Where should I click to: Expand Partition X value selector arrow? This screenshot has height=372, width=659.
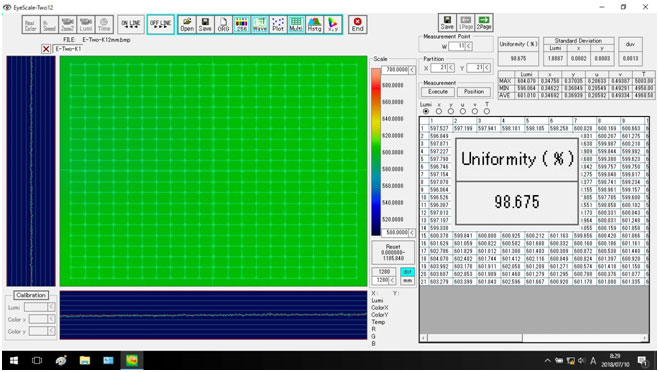click(x=451, y=68)
